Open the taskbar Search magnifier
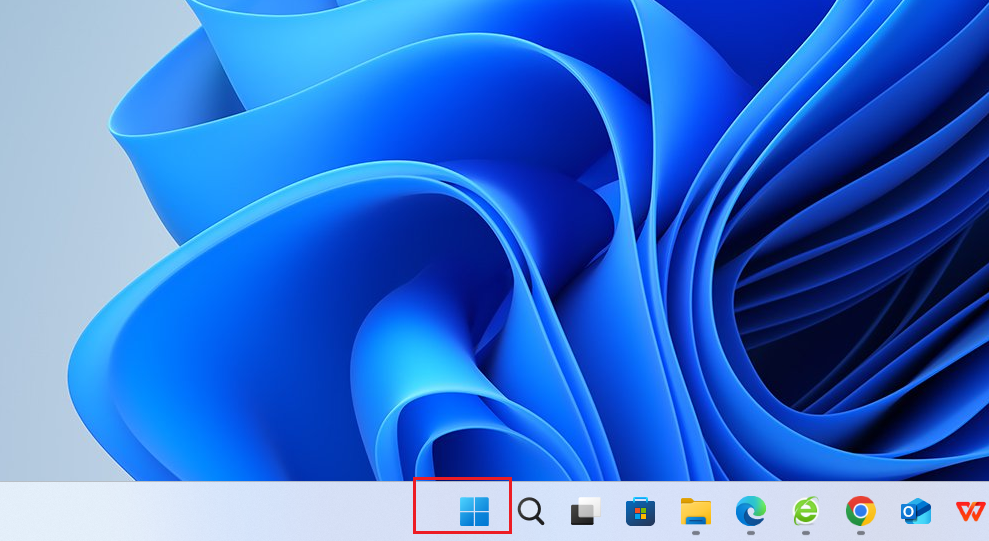 pos(531,512)
